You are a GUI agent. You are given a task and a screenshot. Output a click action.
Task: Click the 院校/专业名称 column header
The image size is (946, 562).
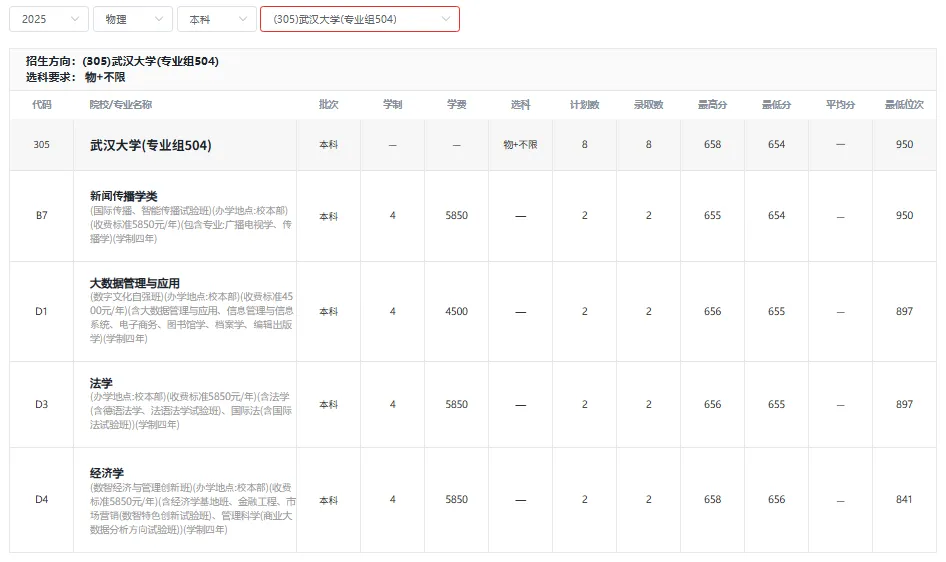click(121, 104)
